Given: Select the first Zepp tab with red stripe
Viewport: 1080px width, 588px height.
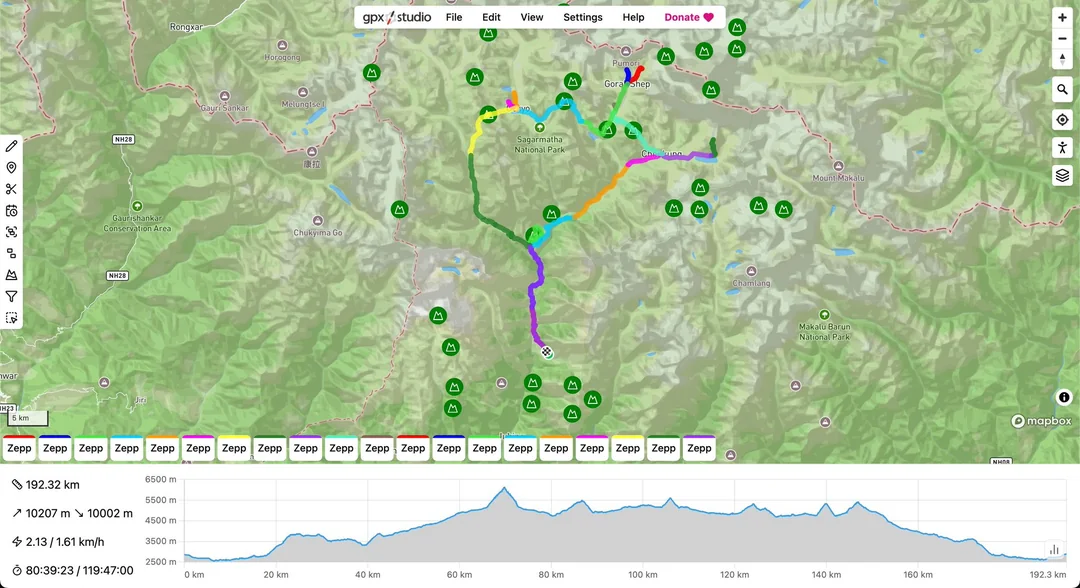Looking at the screenshot, I should pyautogui.click(x=19, y=448).
